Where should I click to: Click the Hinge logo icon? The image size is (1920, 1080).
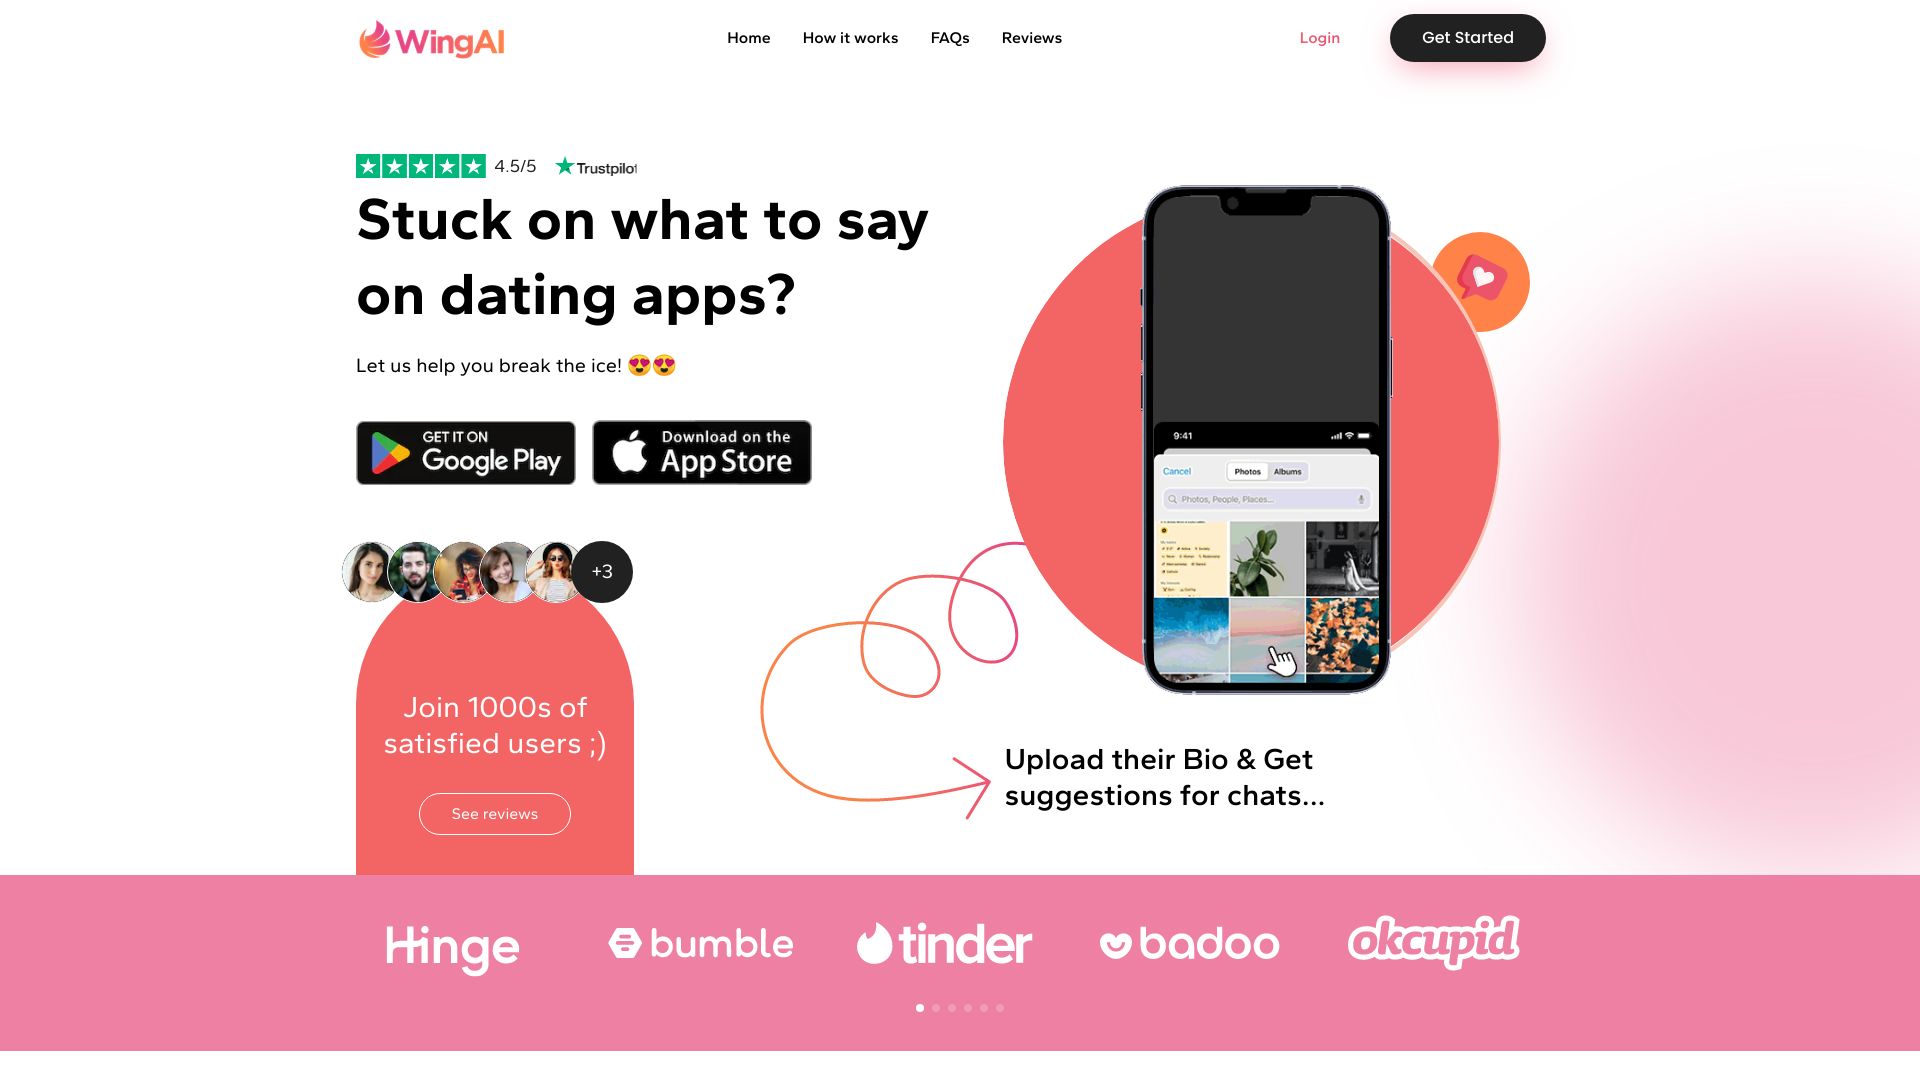(x=454, y=944)
